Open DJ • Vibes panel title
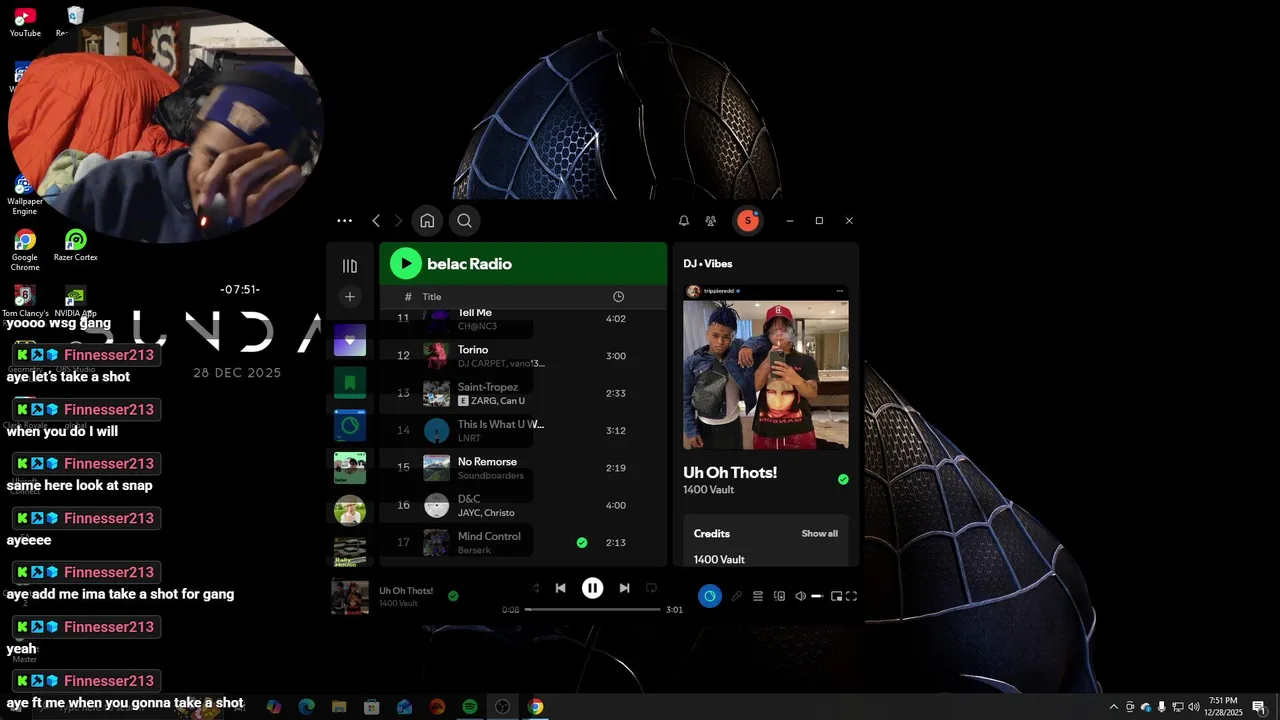Screen dimensions: 1280x720 pos(708,264)
